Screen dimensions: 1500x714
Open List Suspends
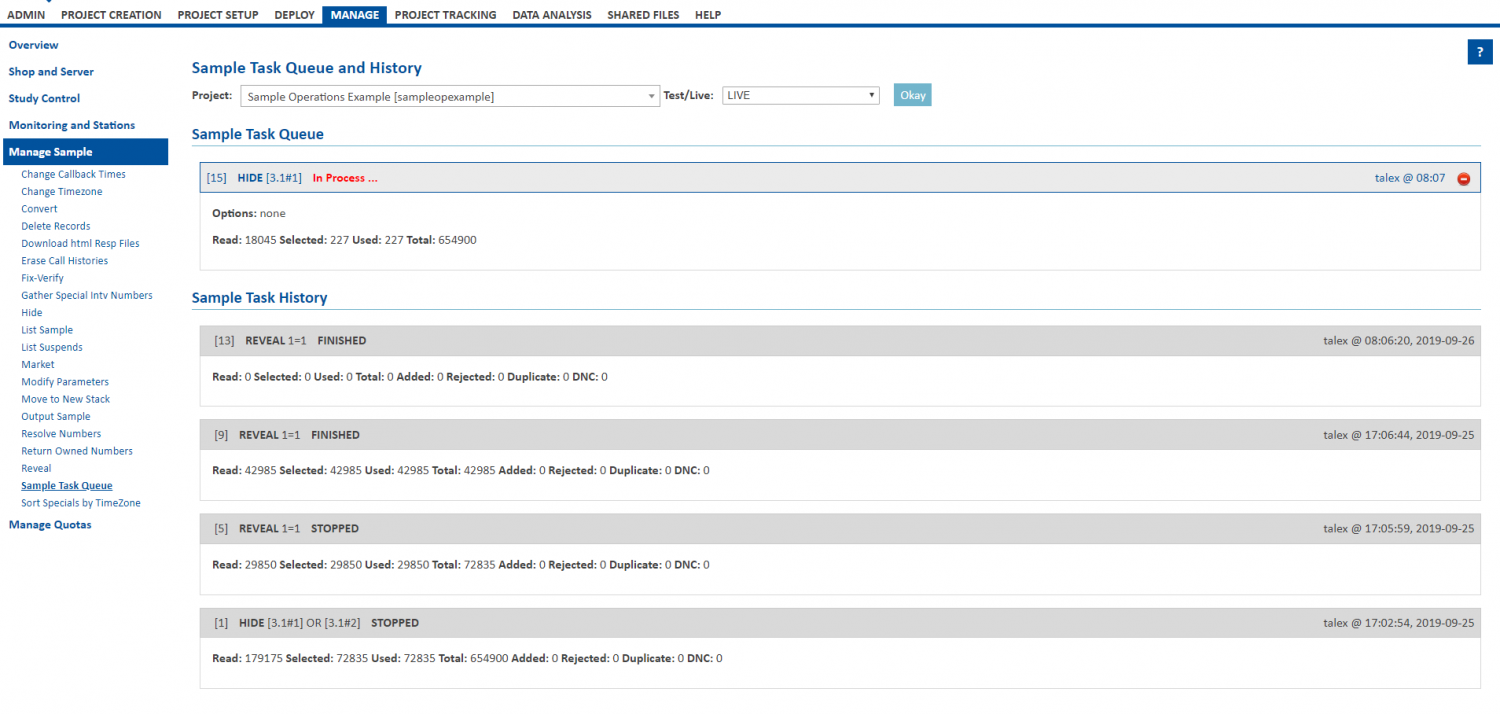[51, 347]
